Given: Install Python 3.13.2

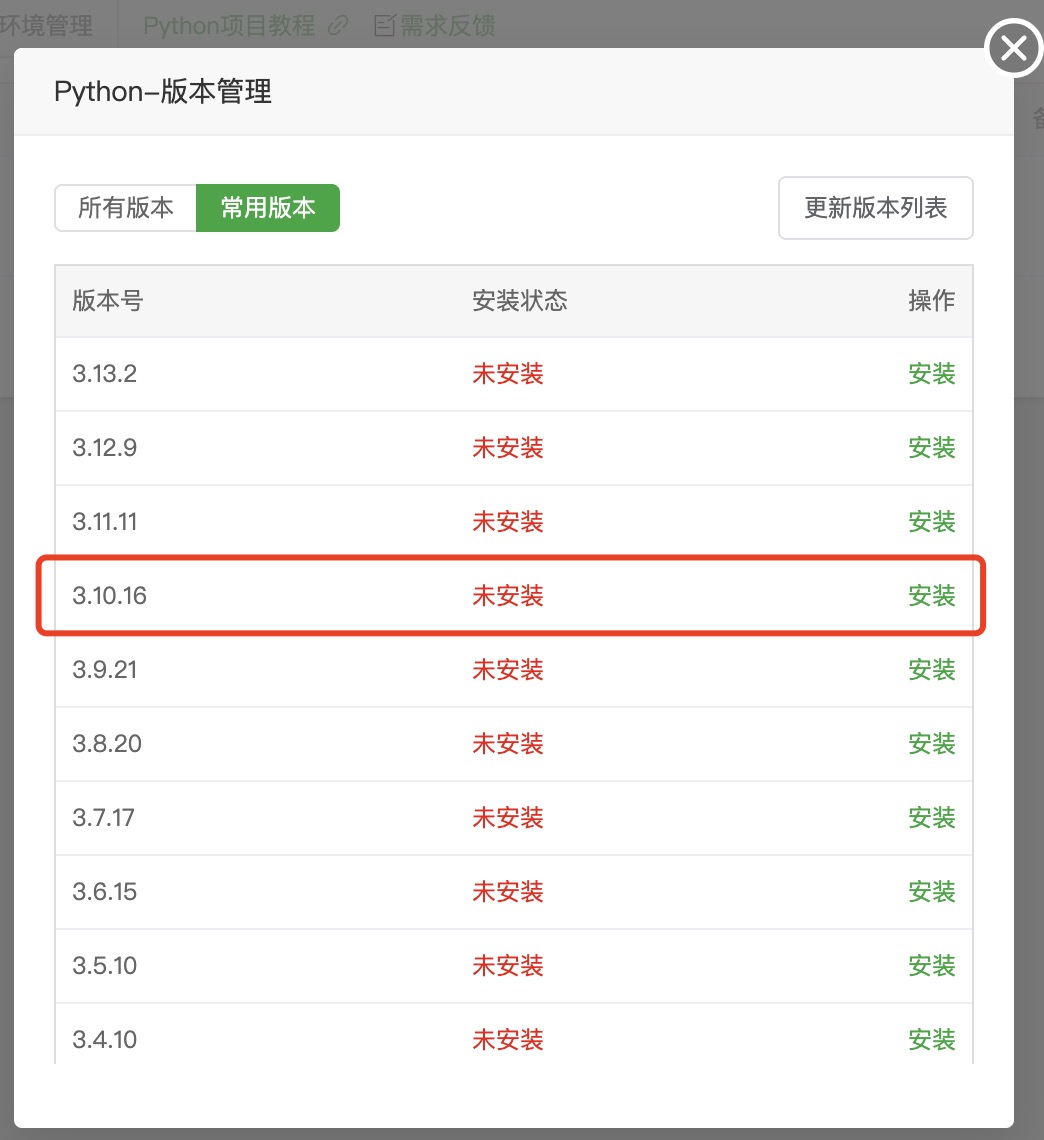Looking at the screenshot, I should (931, 374).
